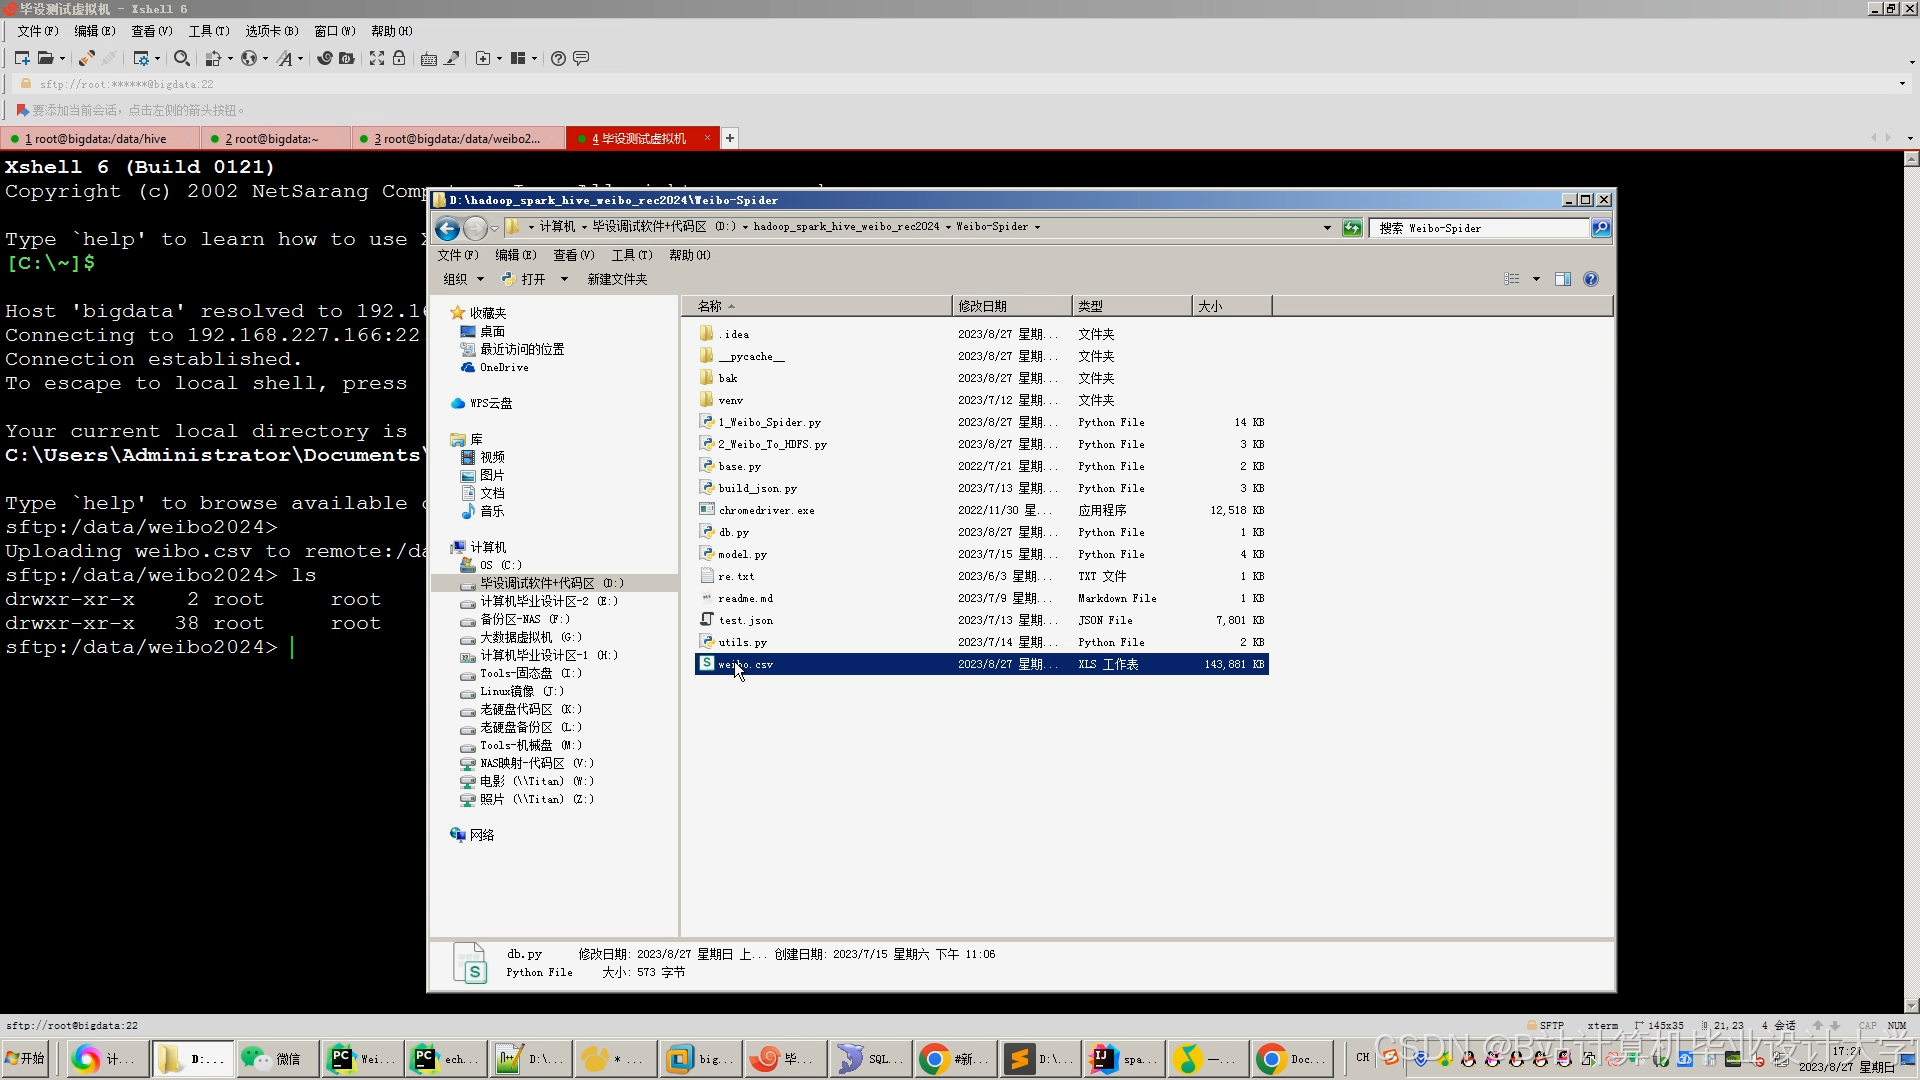This screenshot has height=1080, width=1920.
Task: Open the Xshell help question-mark icon
Action: click(558, 58)
